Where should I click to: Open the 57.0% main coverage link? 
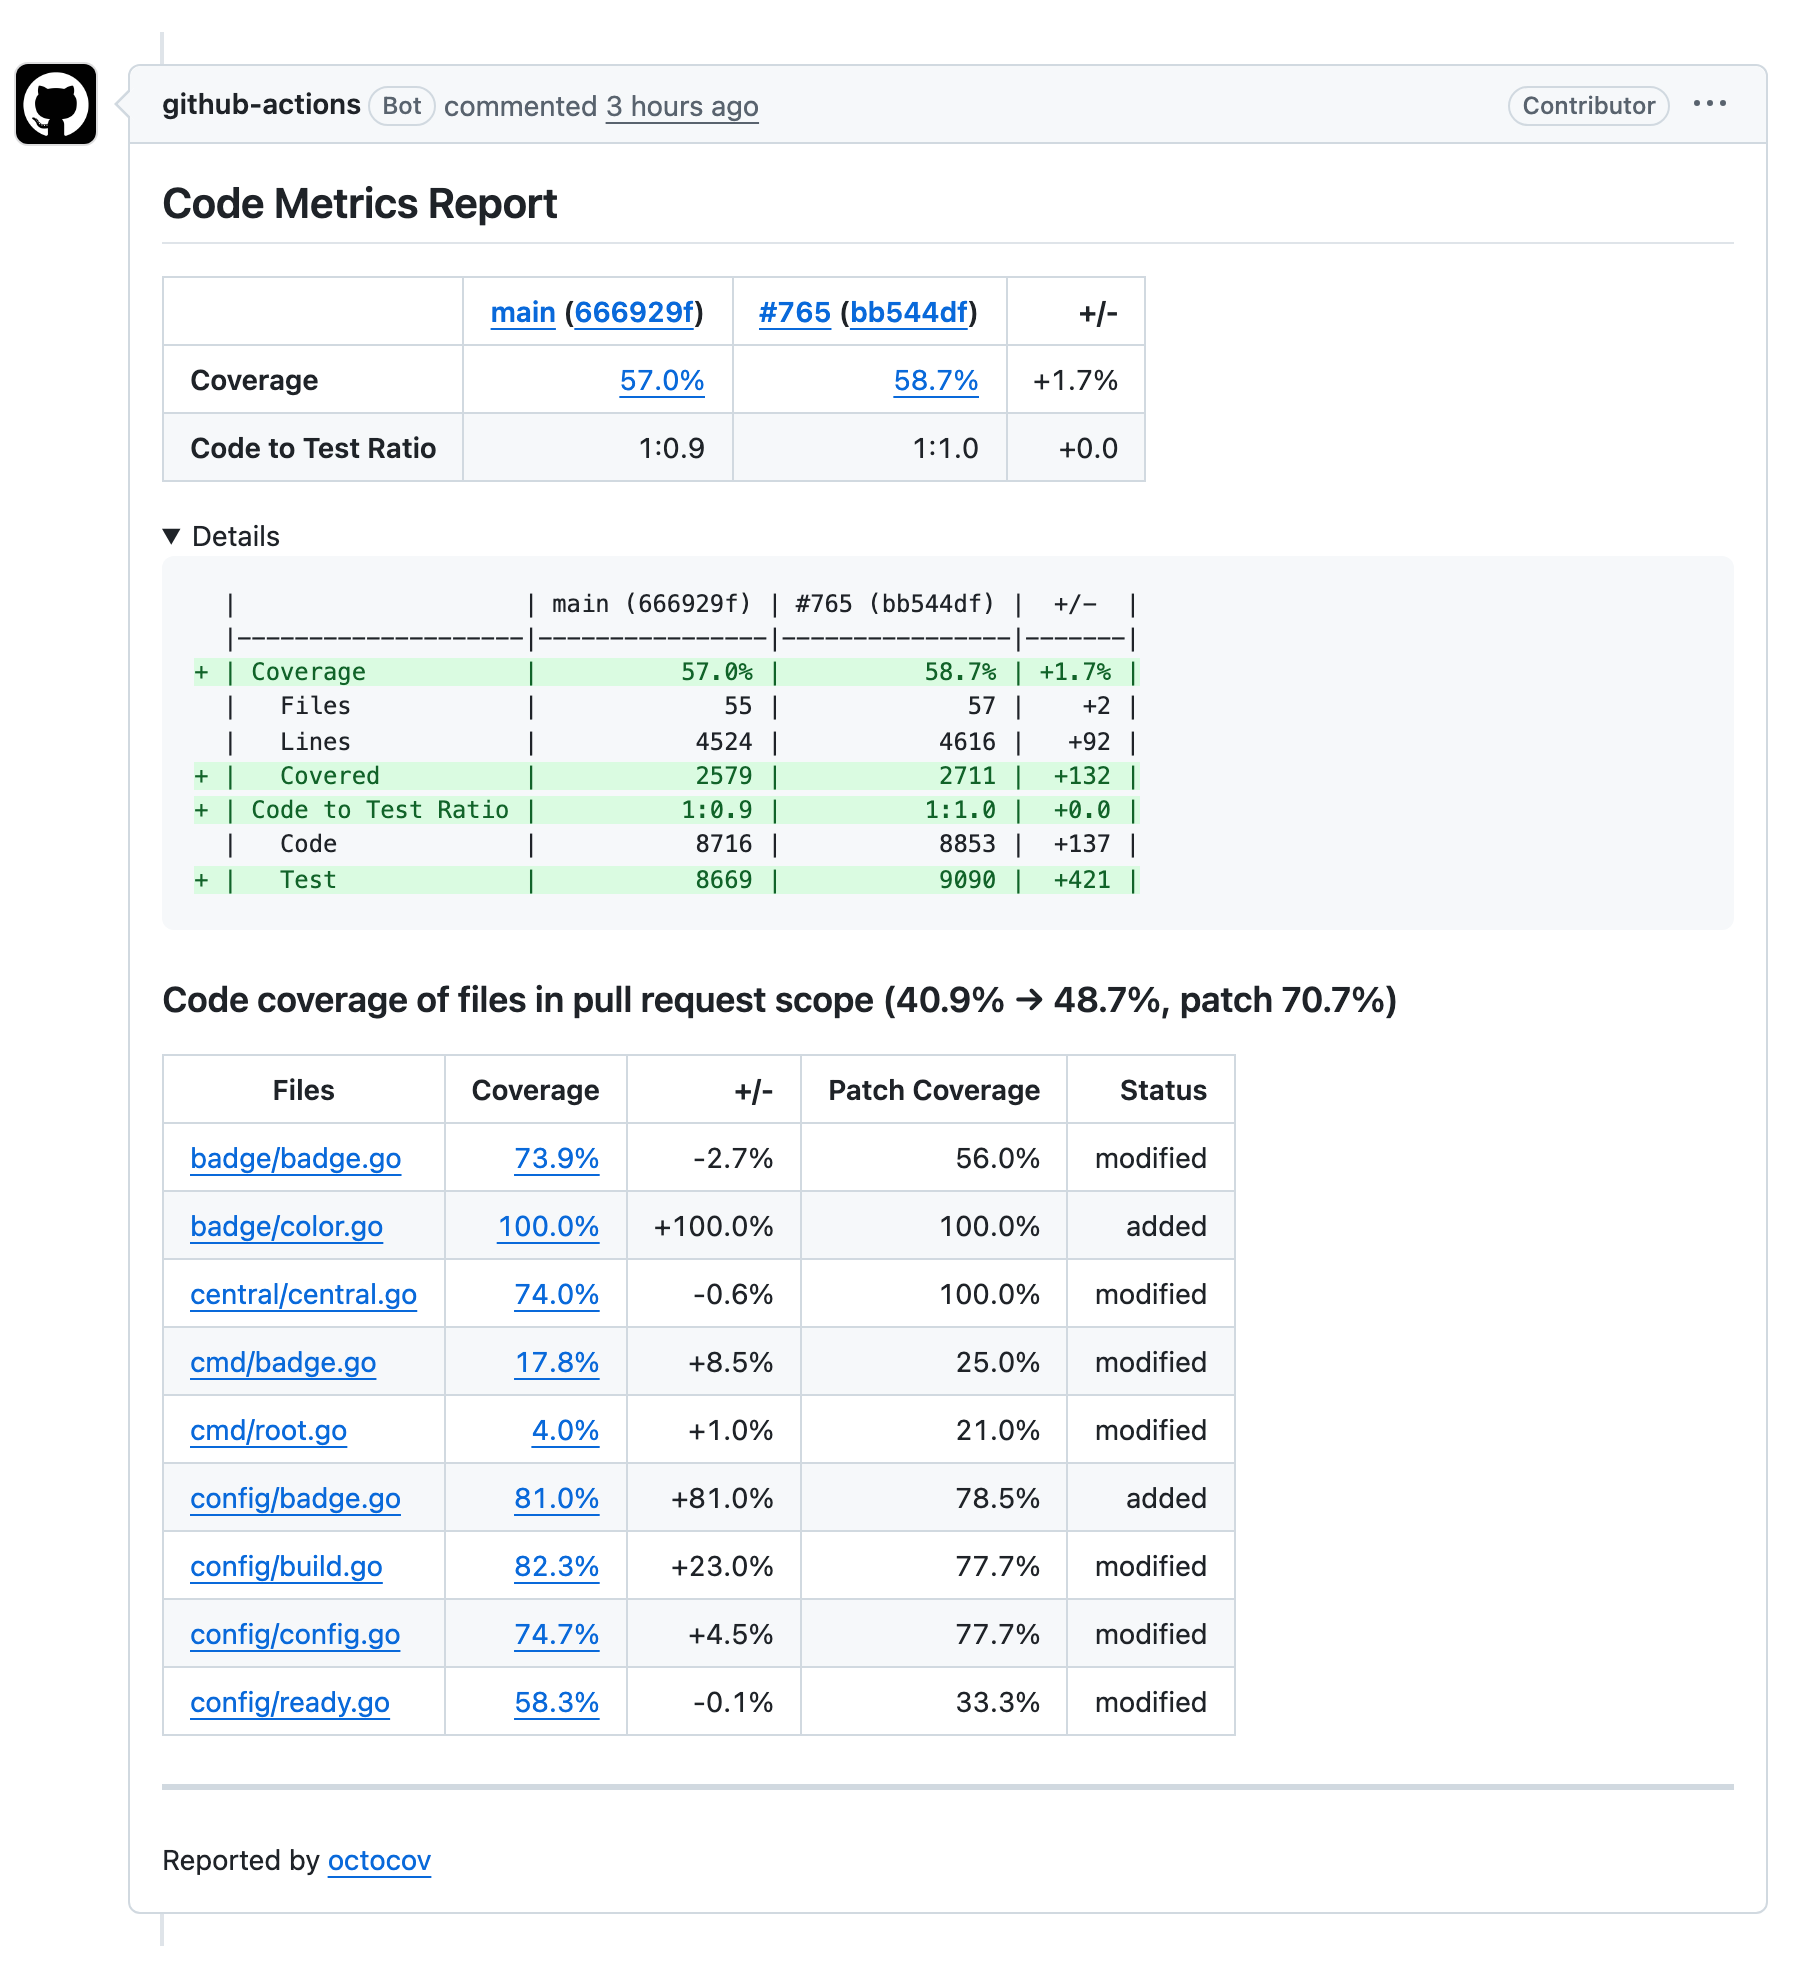(x=662, y=380)
